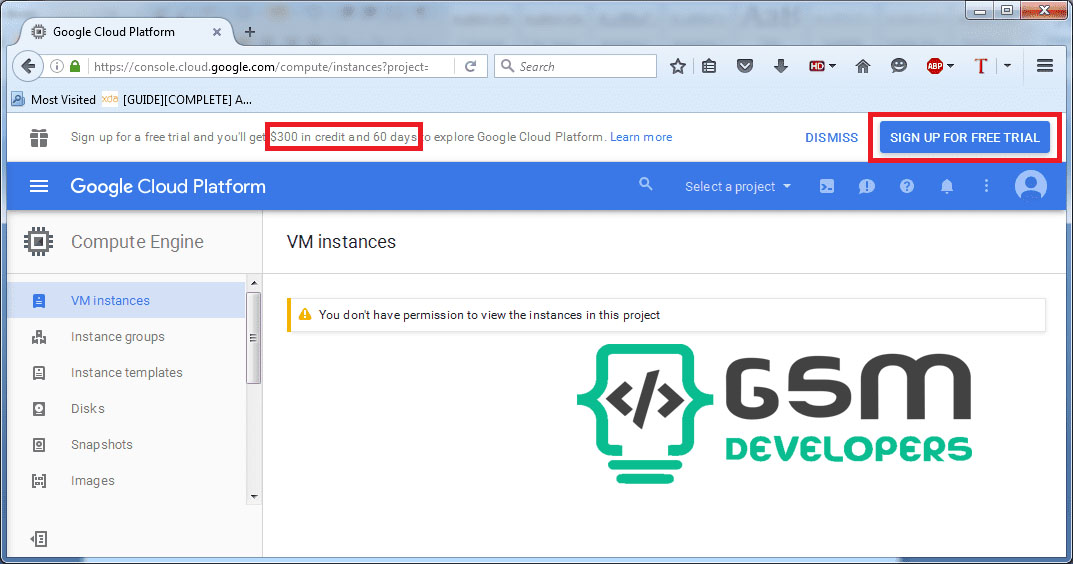
Task: Click the Adblock Plus ABP icon
Action: pos(935,66)
